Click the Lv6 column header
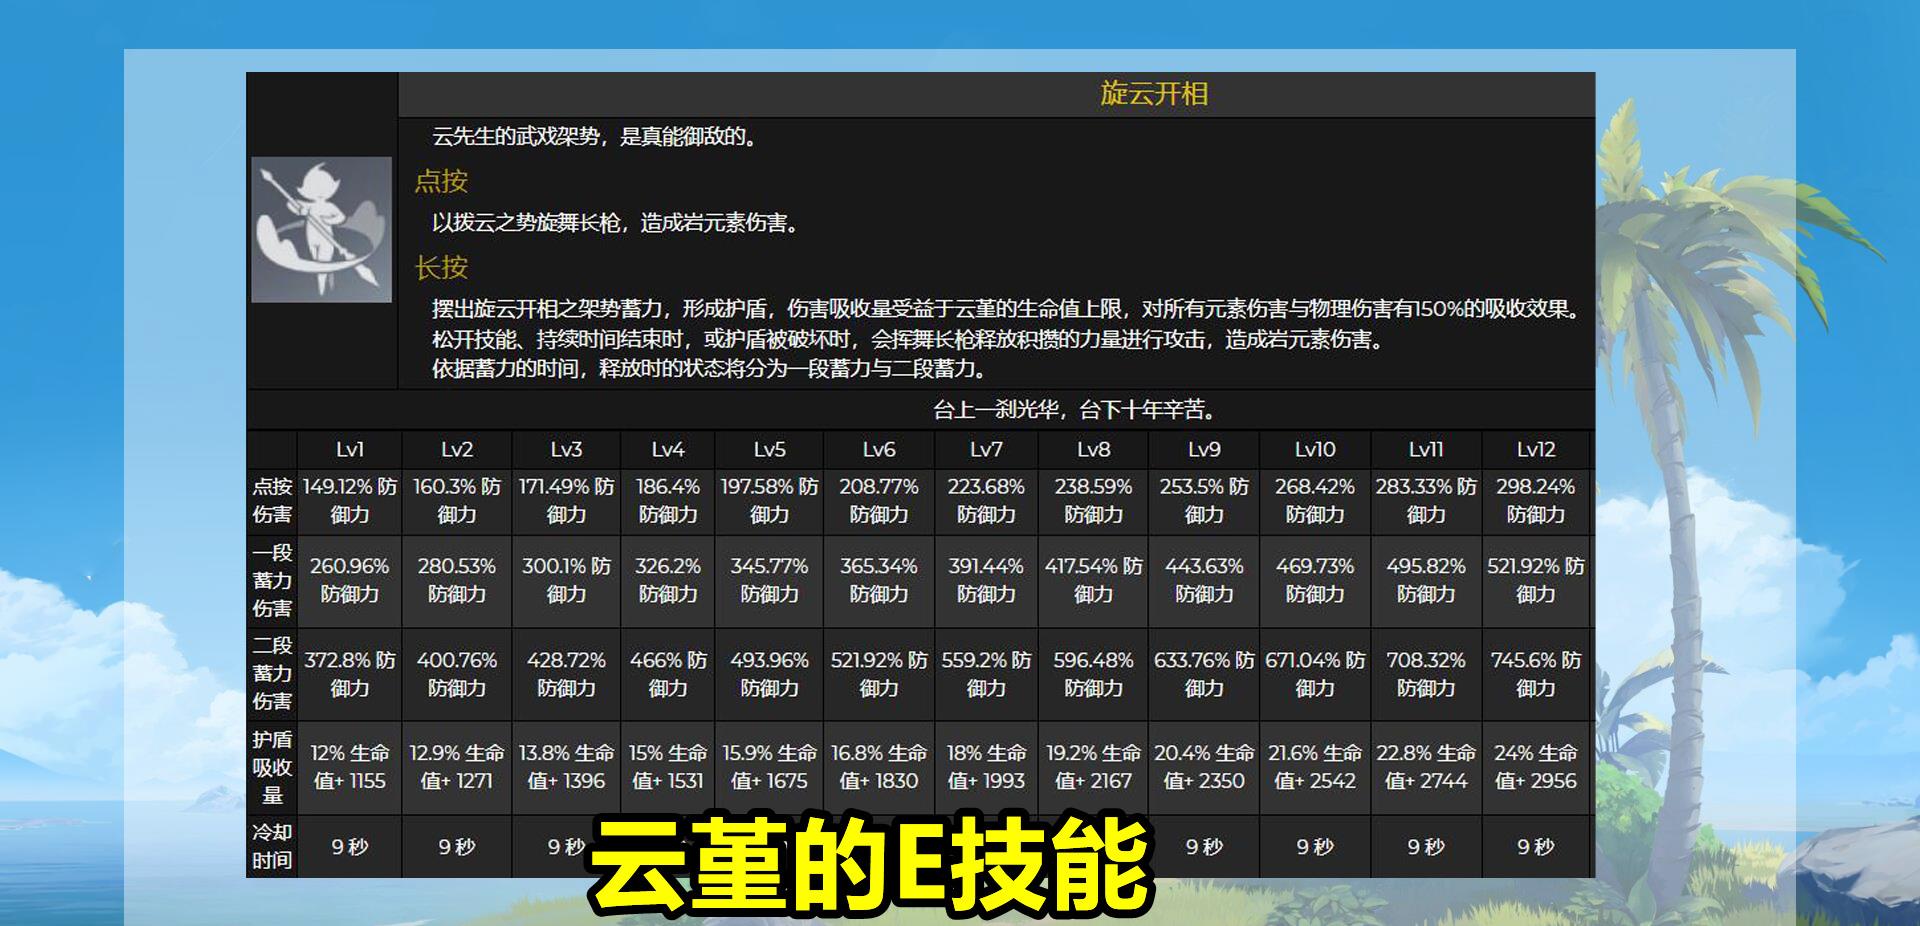The height and width of the screenshot is (926, 1920). (879, 450)
